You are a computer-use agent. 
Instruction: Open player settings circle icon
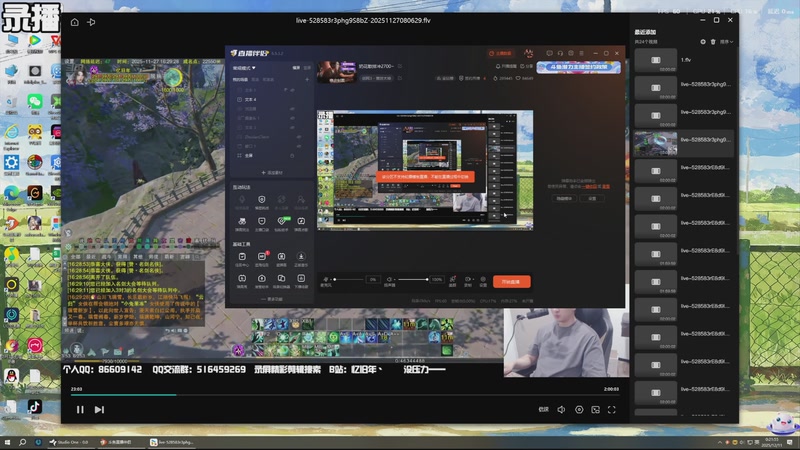579,410
